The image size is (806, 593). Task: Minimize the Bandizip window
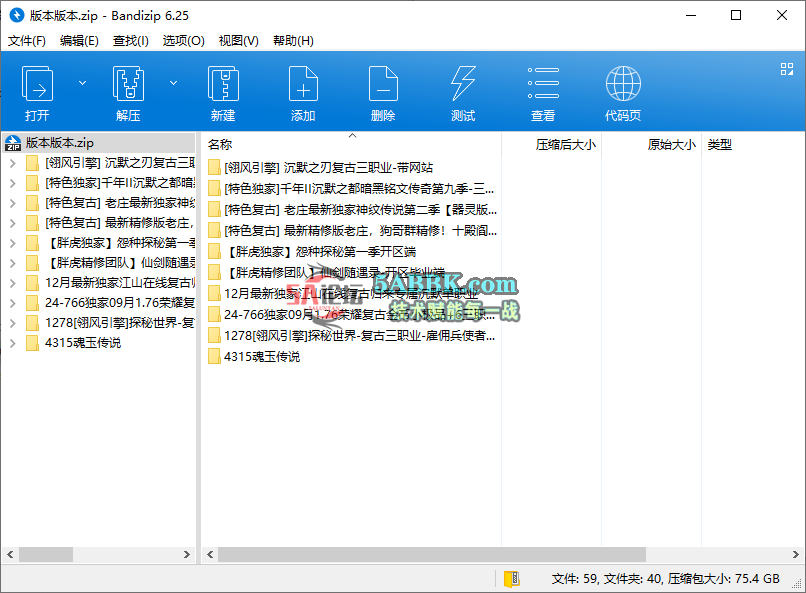tap(691, 15)
